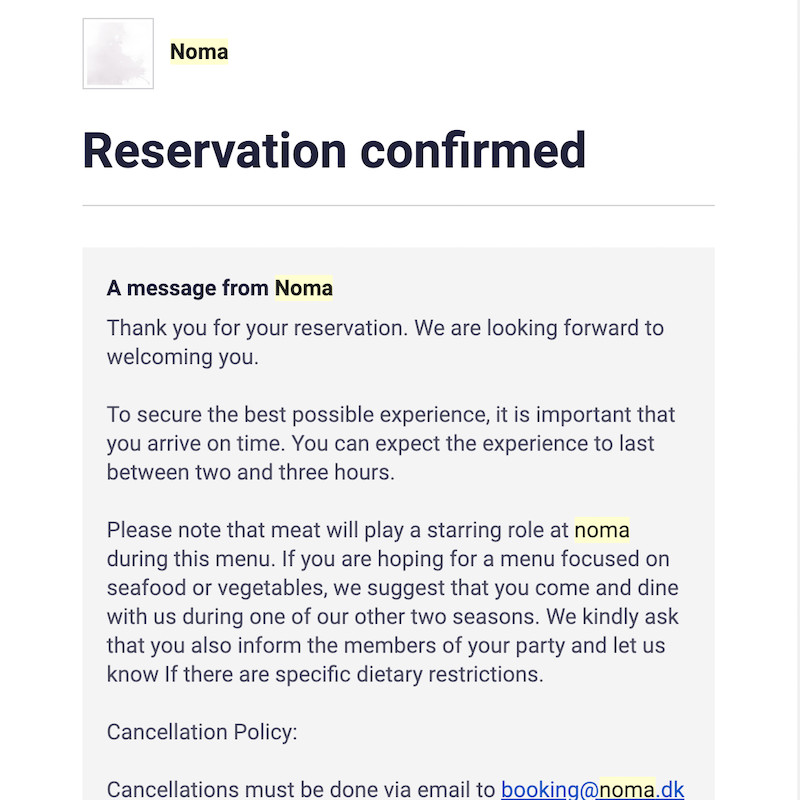Click the "Cancellation Policy:" label

pyautogui.click(x=202, y=732)
